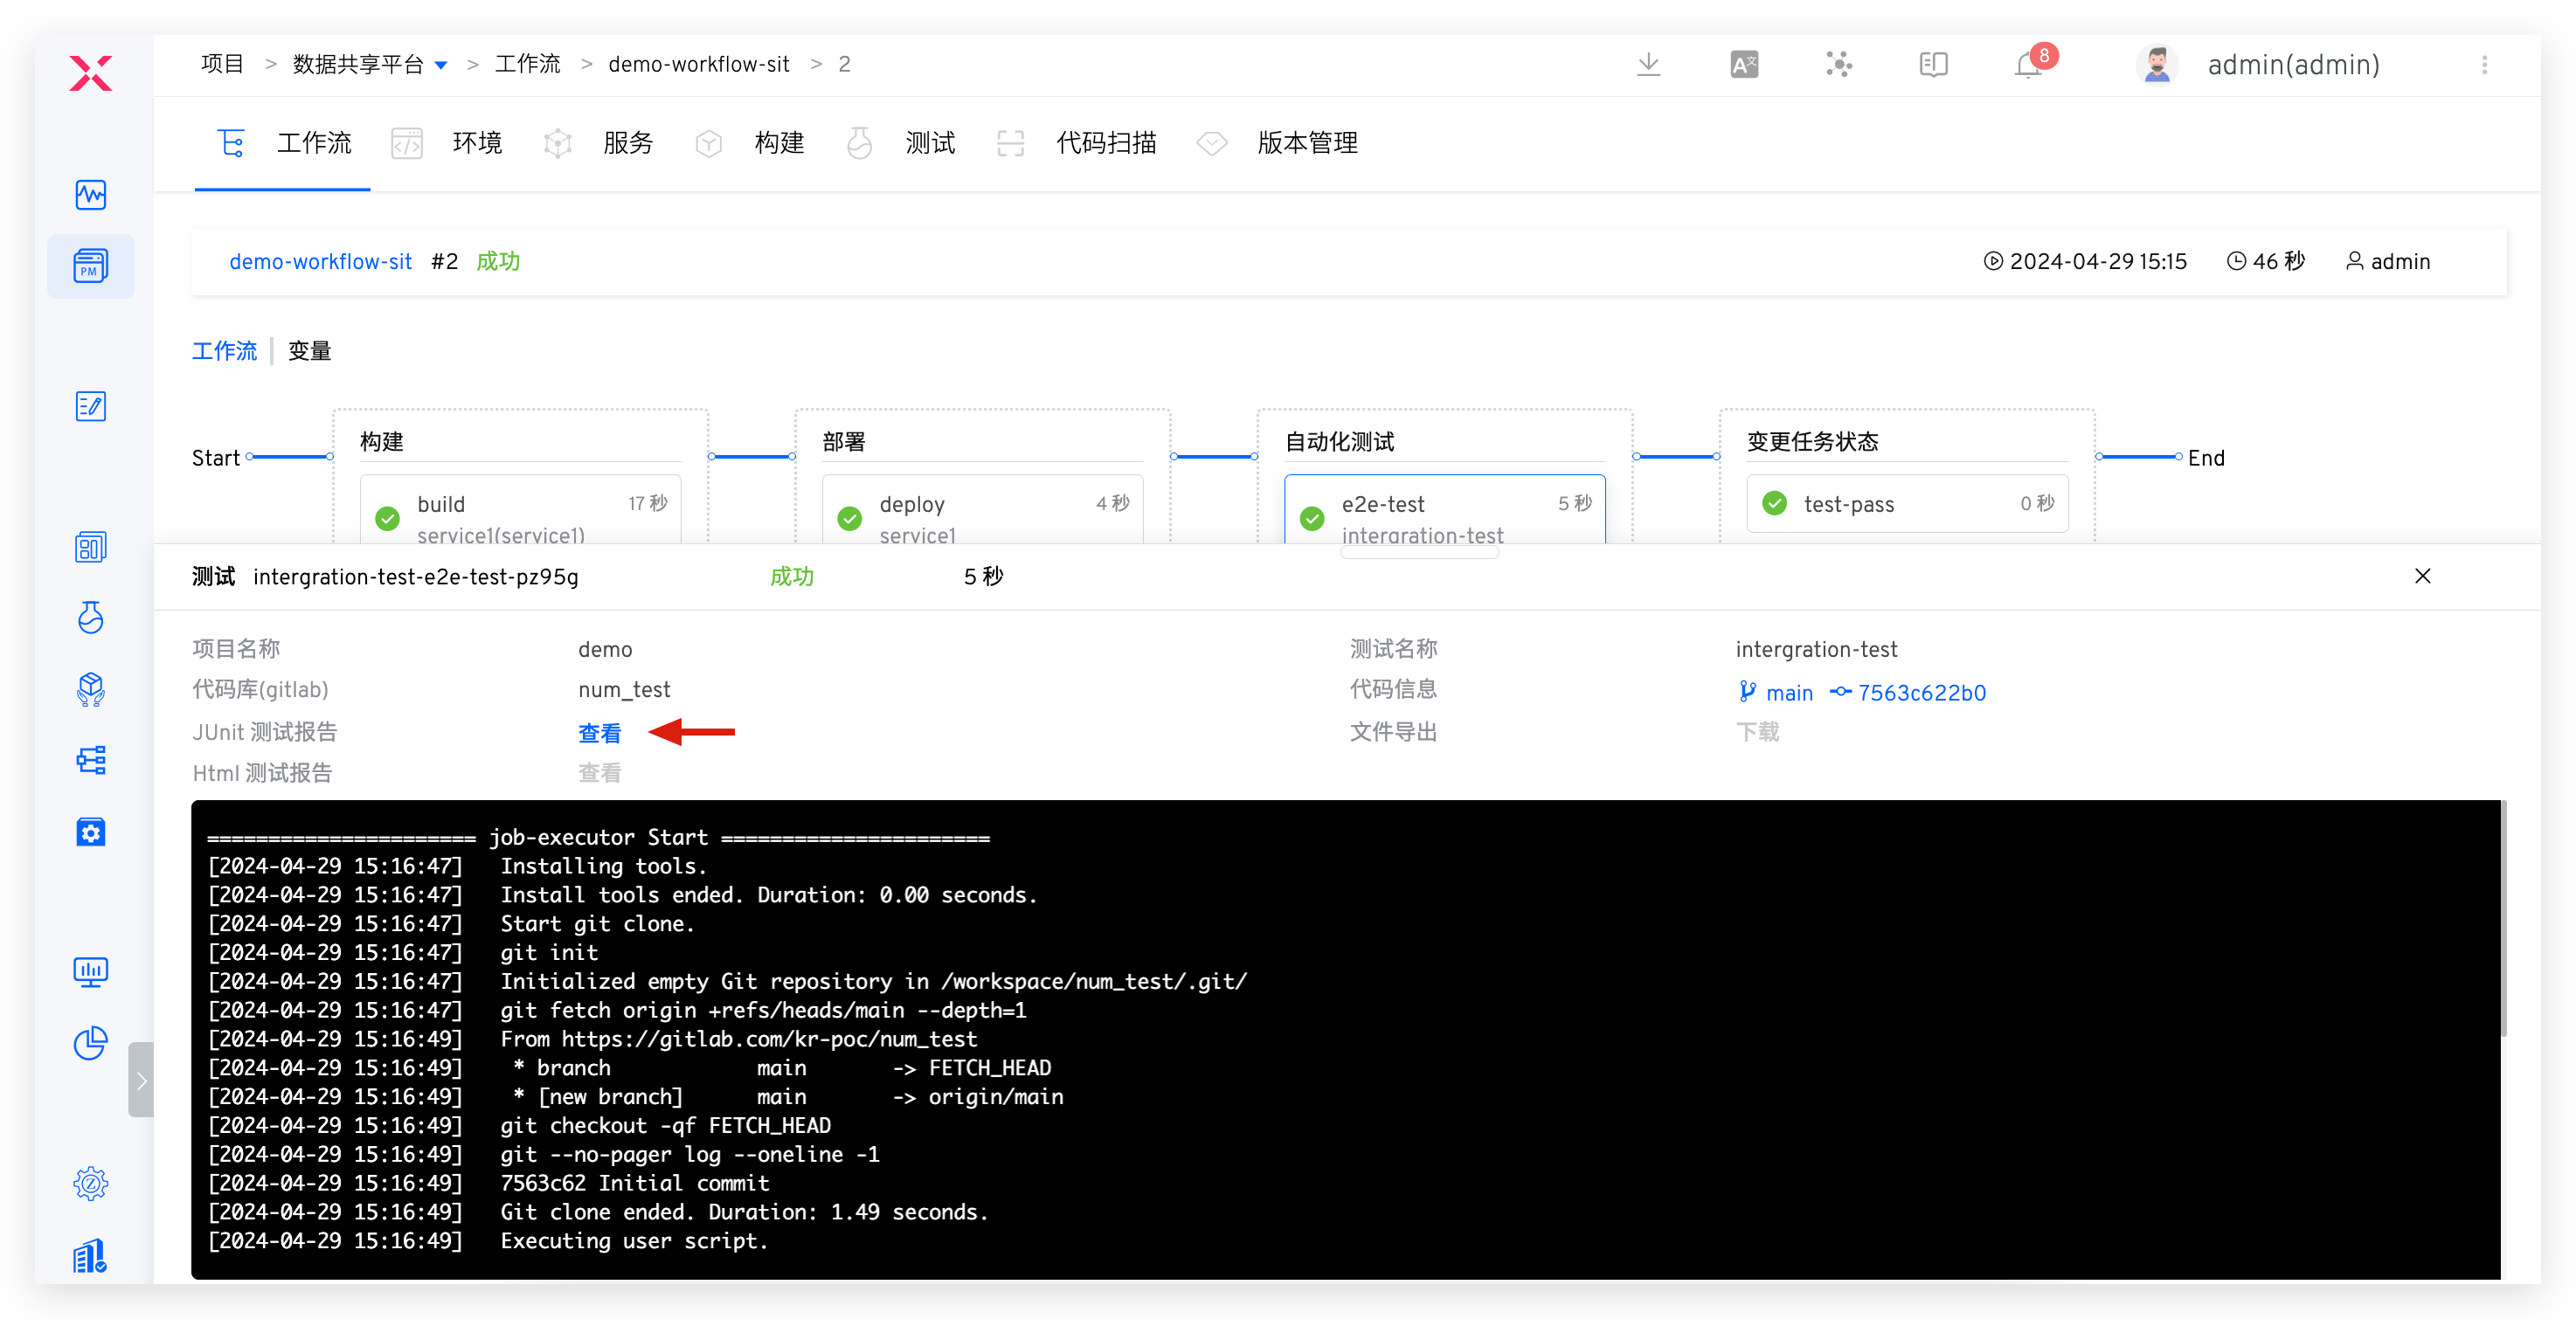Click the num_test repository value

click(624, 690)
